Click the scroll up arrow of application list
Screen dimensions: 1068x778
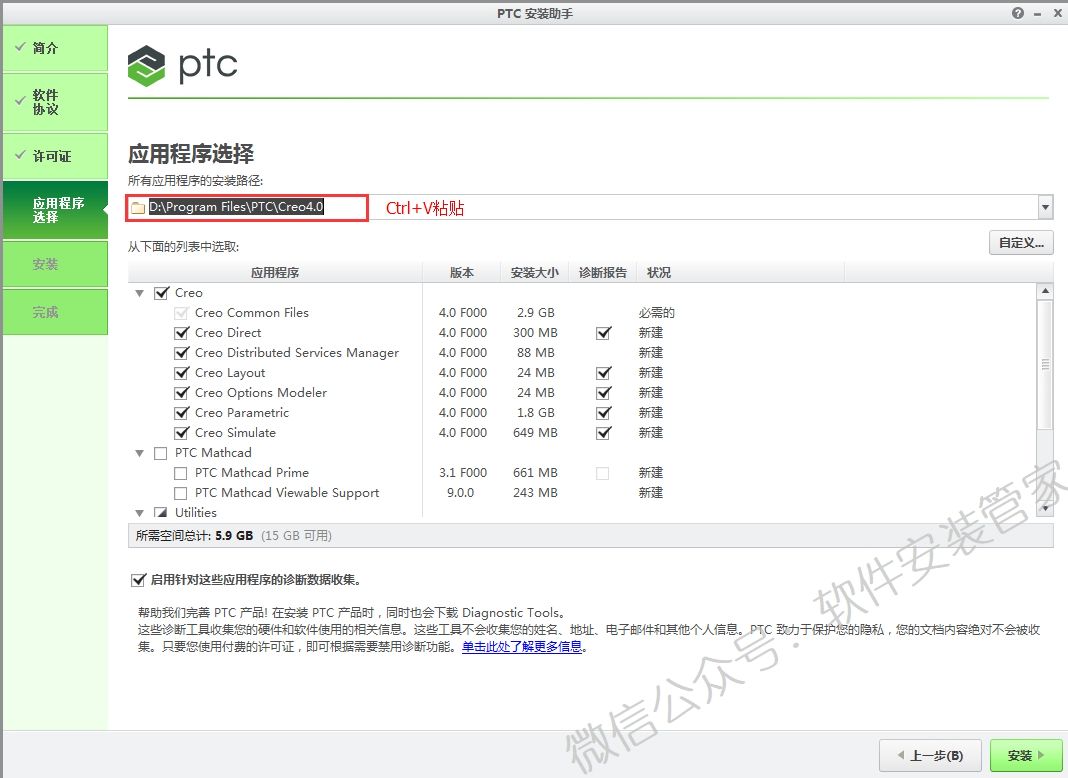coord(1045,291)
